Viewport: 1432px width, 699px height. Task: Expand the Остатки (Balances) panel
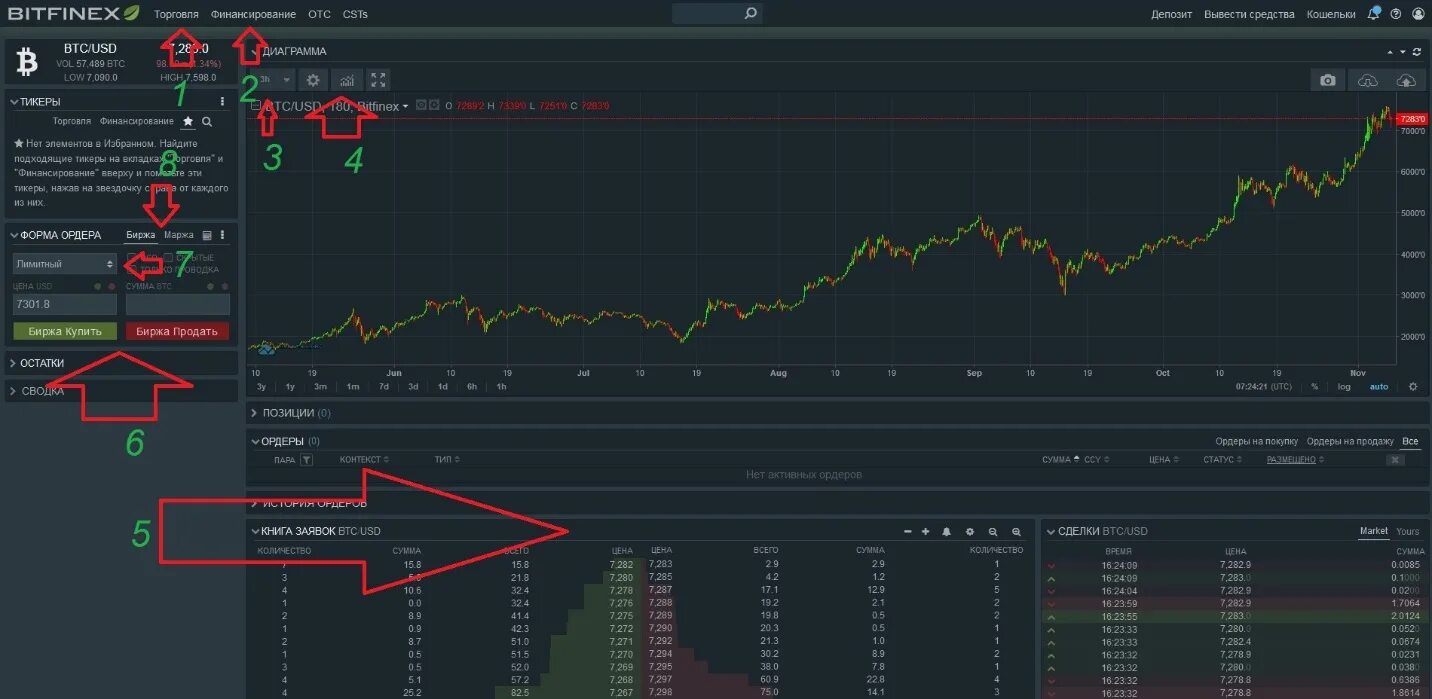tap(13, 363)
